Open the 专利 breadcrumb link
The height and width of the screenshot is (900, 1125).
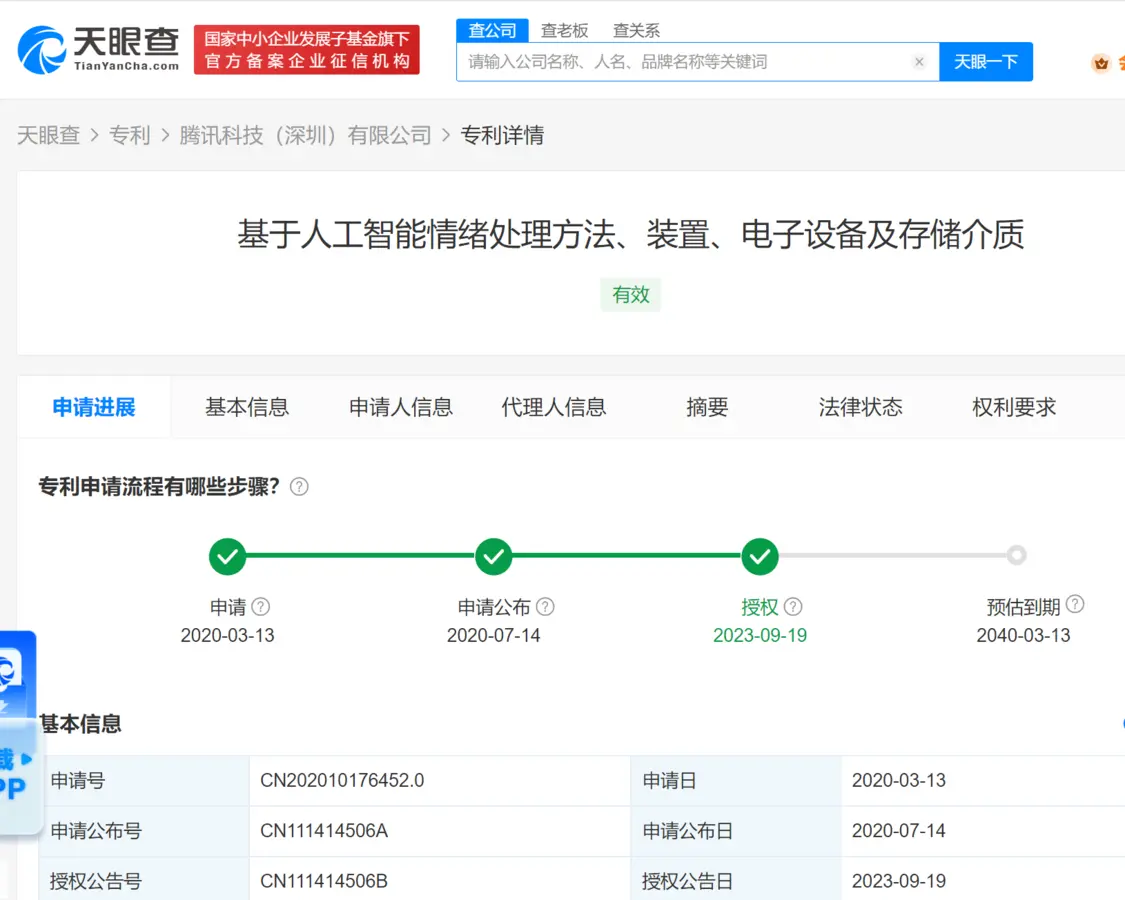[130, 135]
